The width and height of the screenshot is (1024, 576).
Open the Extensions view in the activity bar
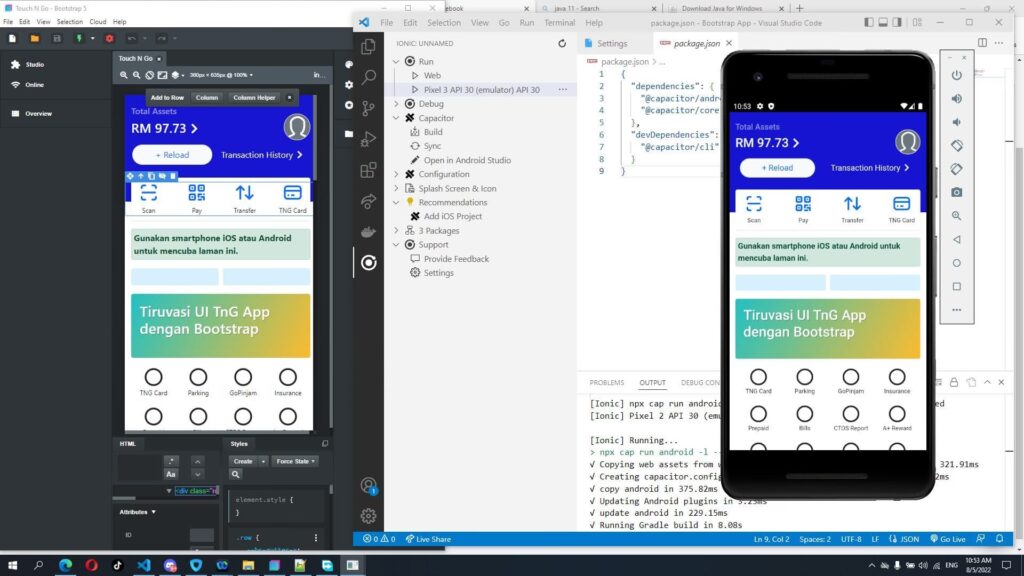click(369, 170)
